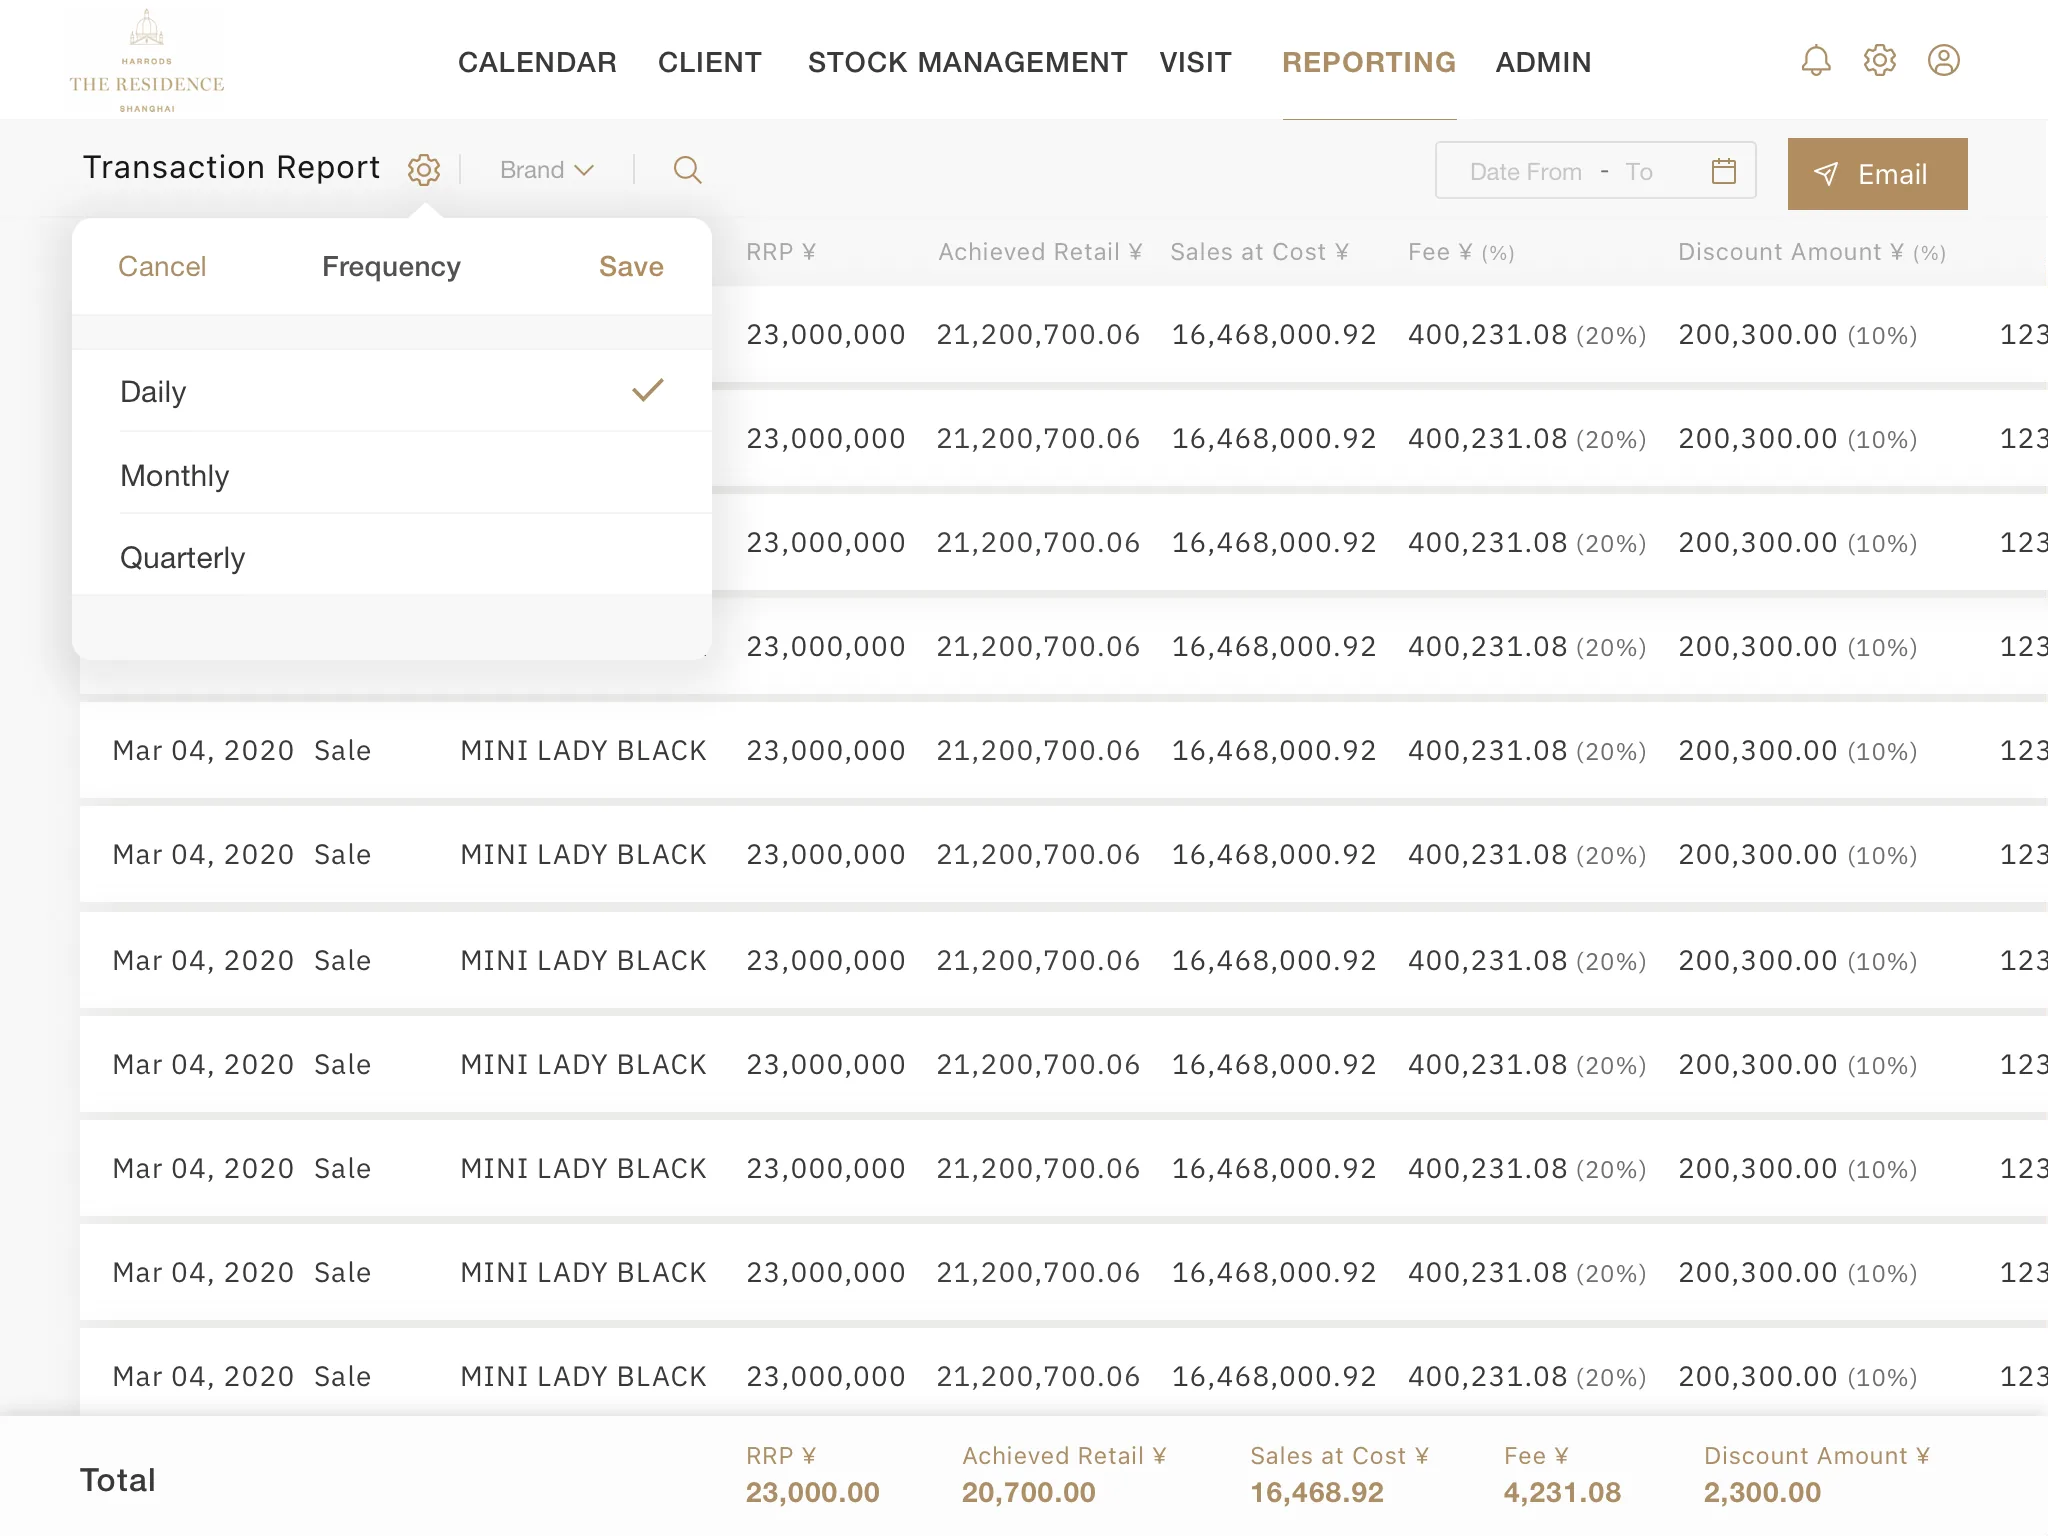The image size is (2048, 1536).
Task: Switch to Stock Management tab
Action: 967,62
